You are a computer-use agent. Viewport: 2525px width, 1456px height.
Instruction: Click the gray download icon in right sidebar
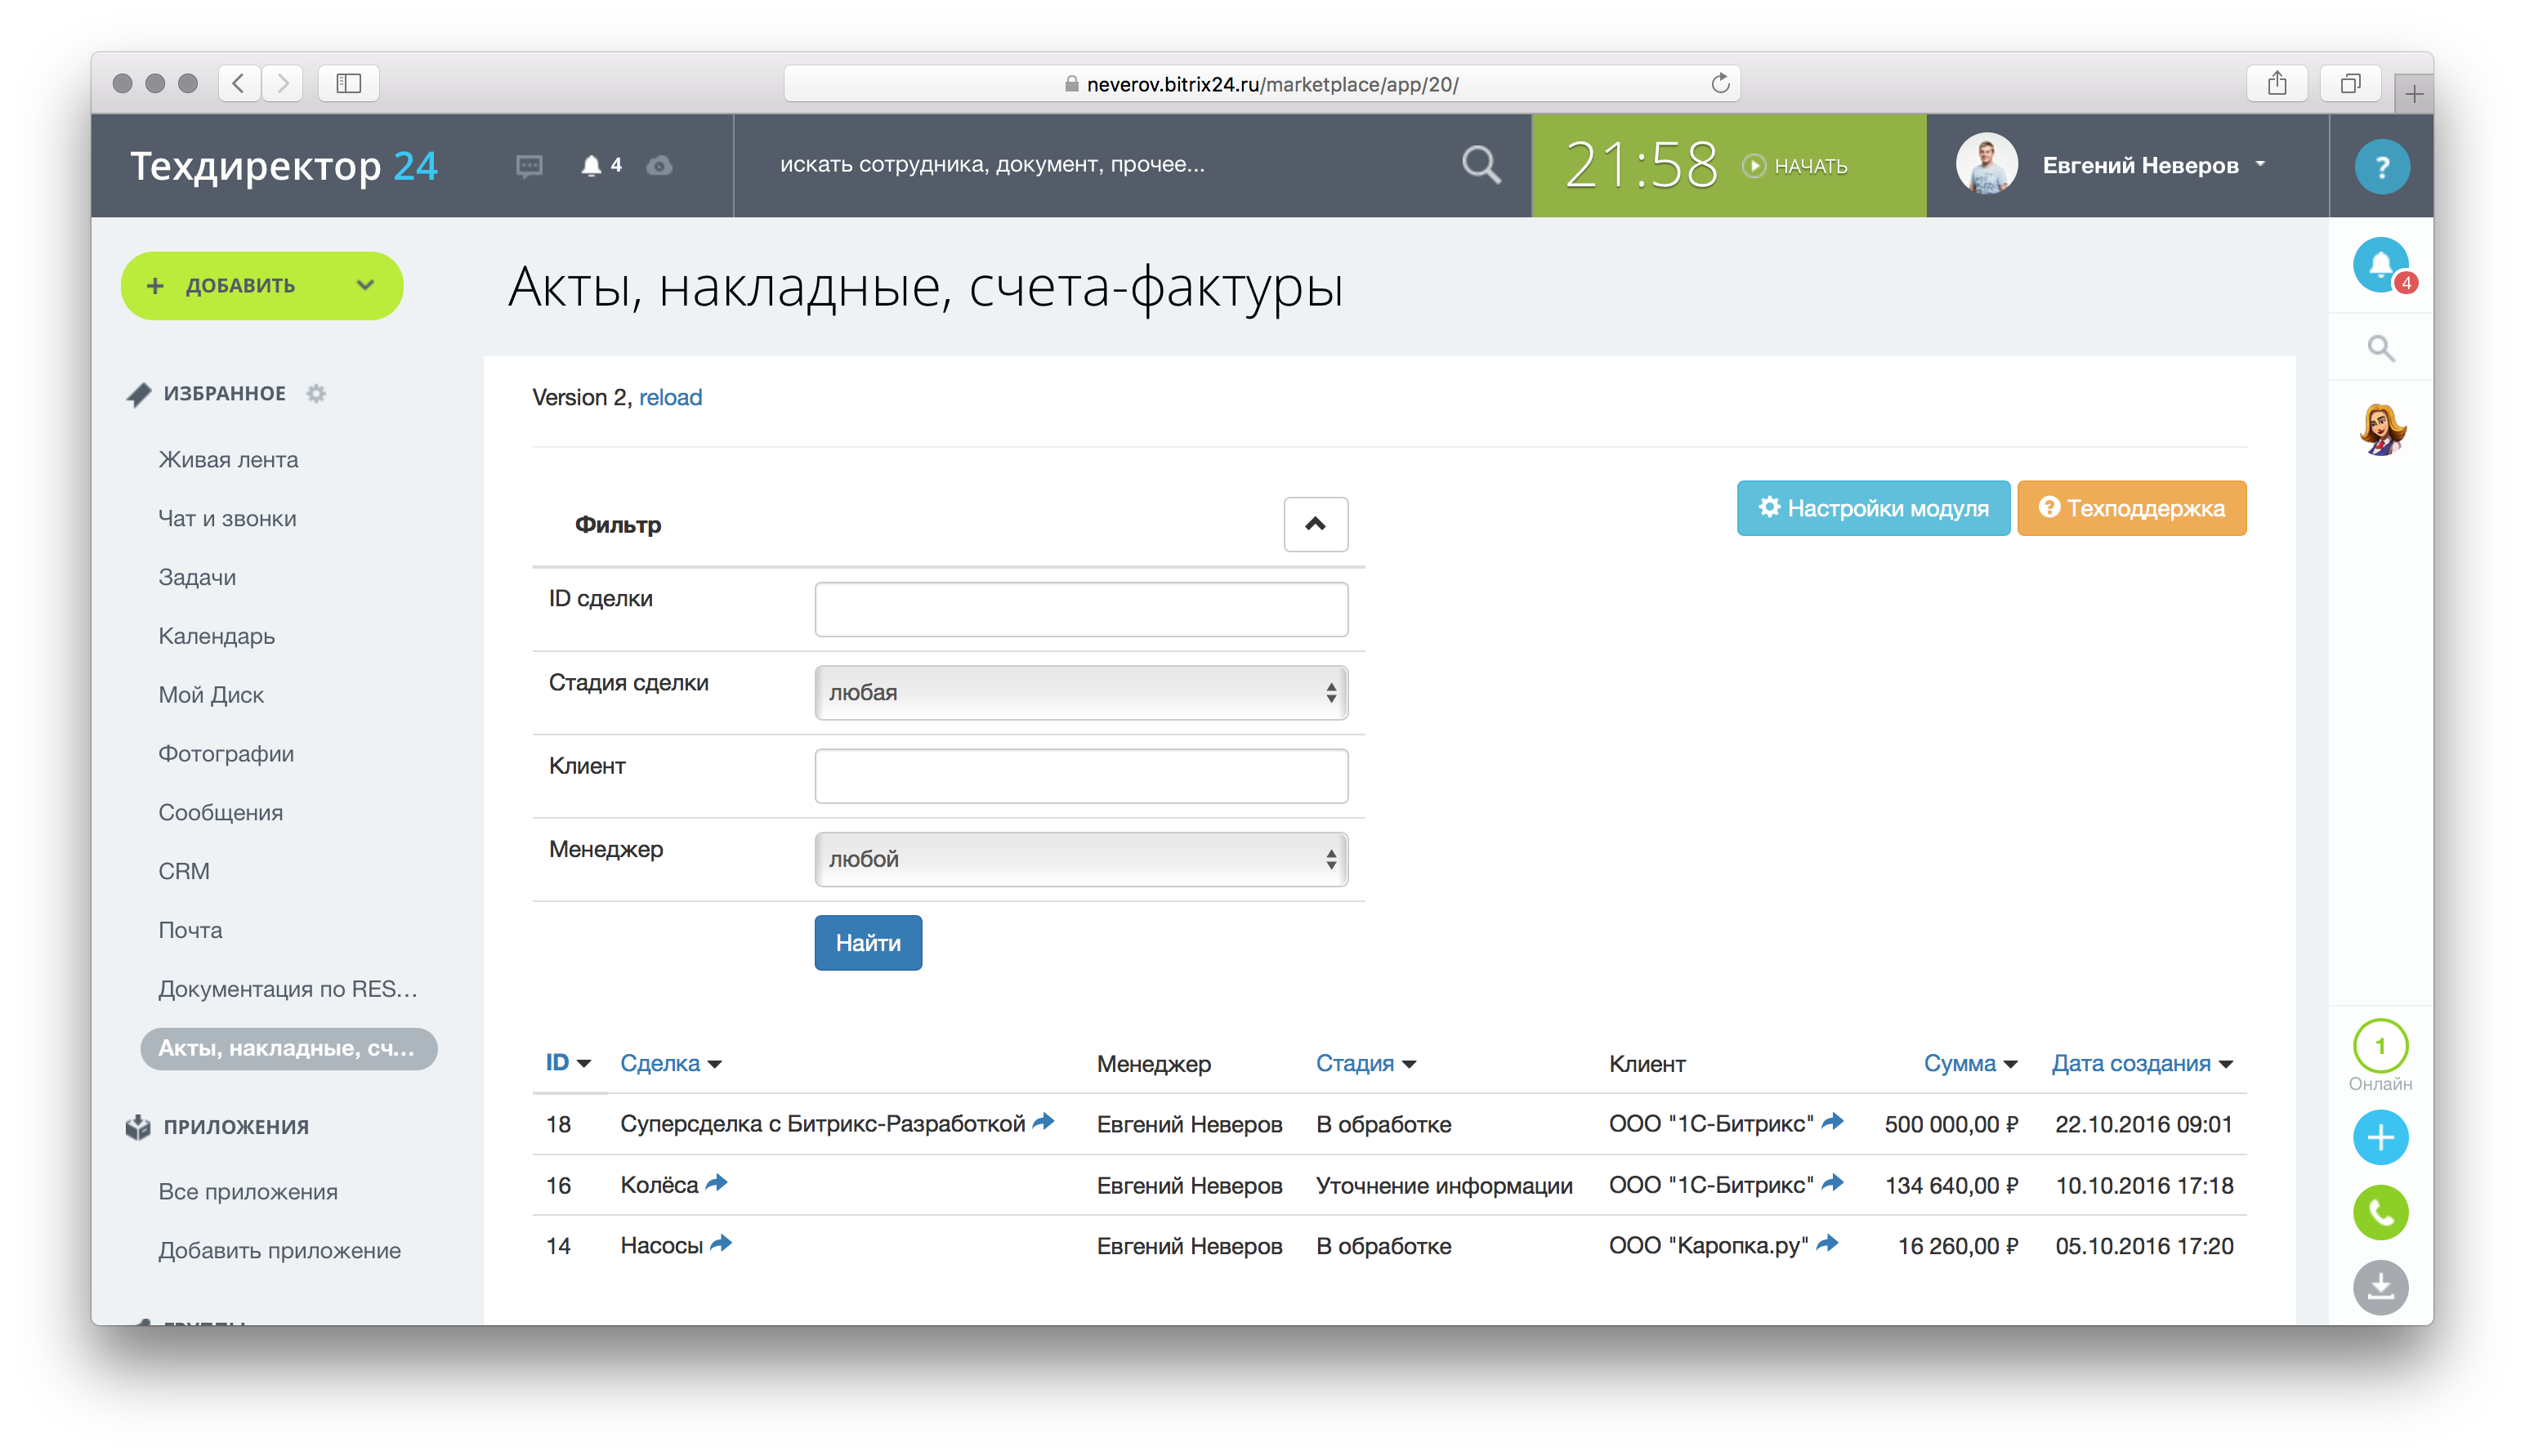click(2380, 1287)
